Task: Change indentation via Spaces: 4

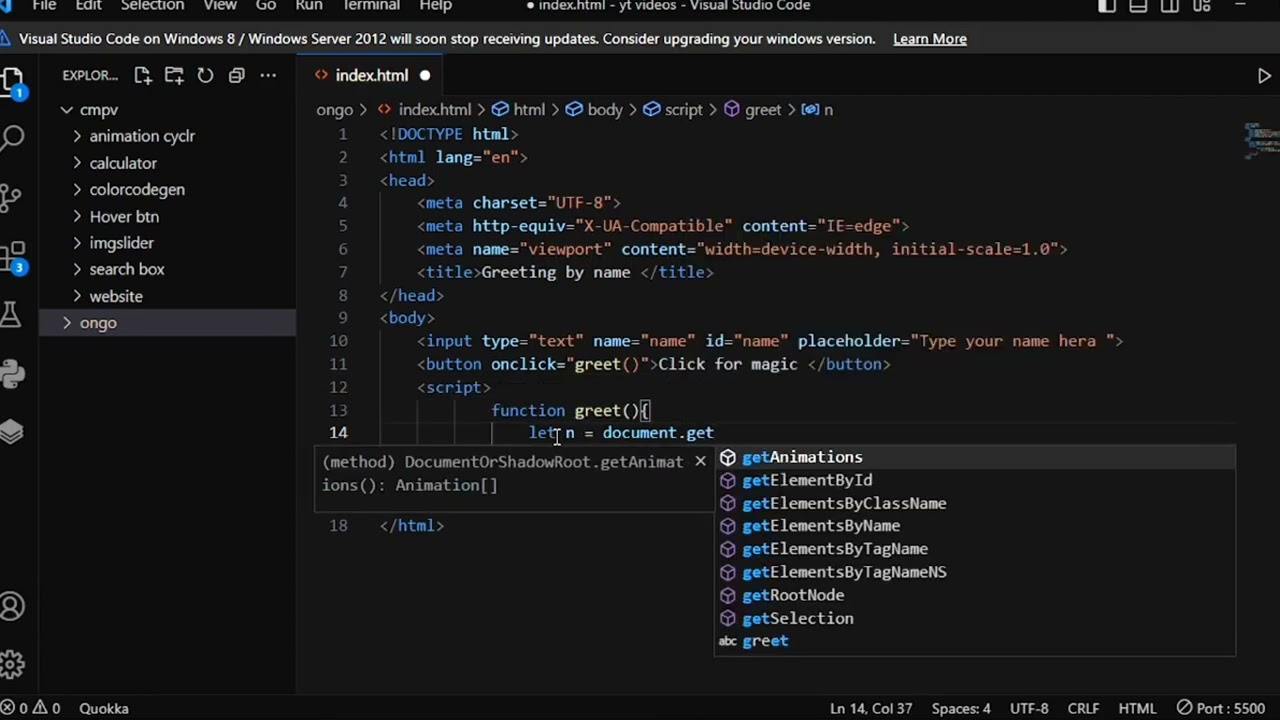Action: click(x=961, y=708)
